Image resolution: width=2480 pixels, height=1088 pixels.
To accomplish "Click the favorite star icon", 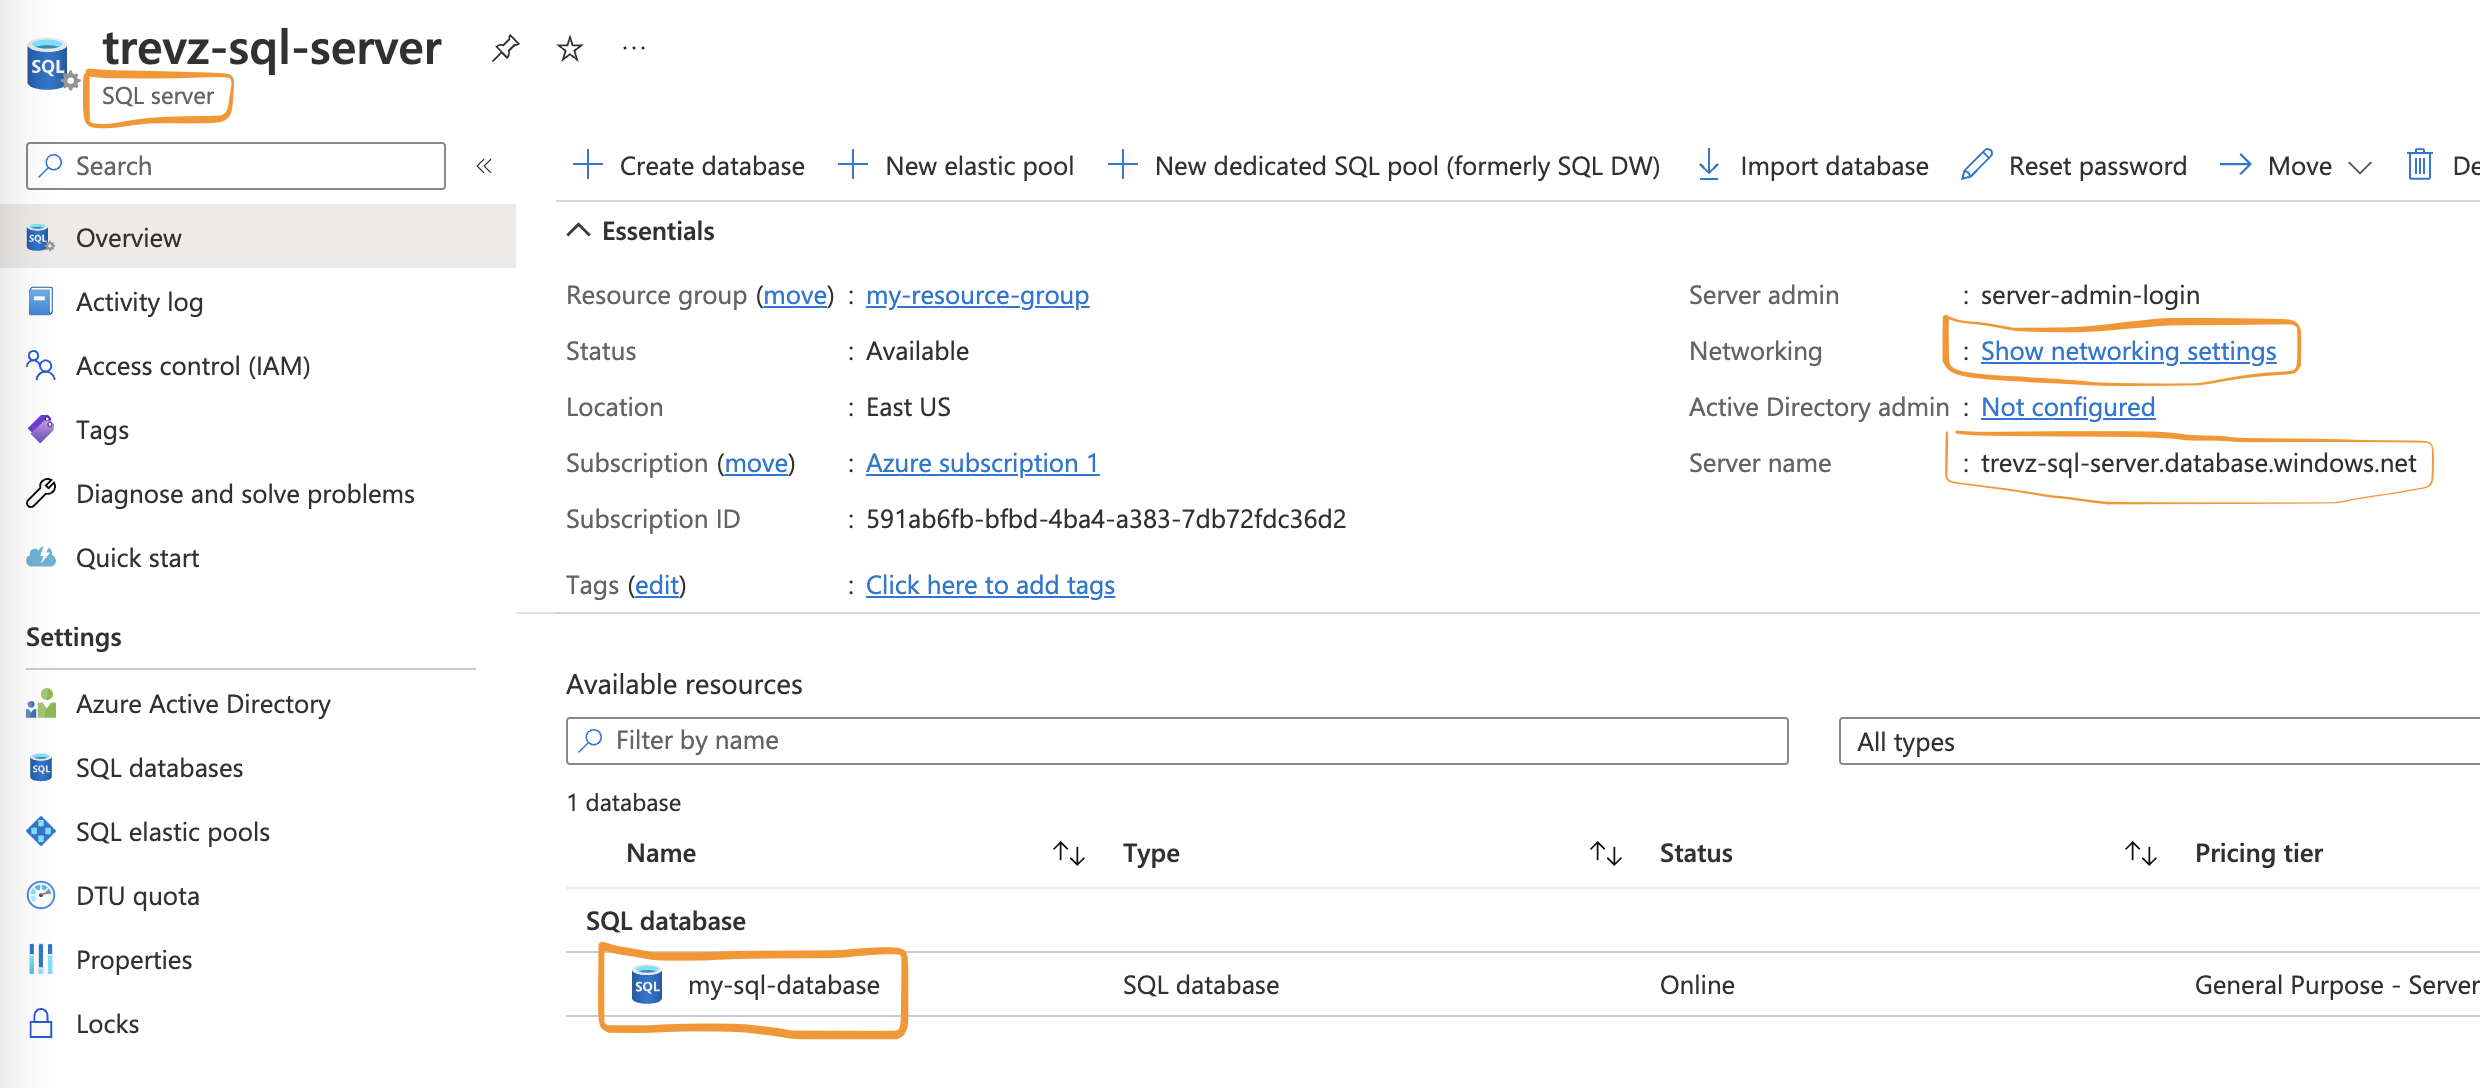I will pyautogui.click(x=570, y=48).
